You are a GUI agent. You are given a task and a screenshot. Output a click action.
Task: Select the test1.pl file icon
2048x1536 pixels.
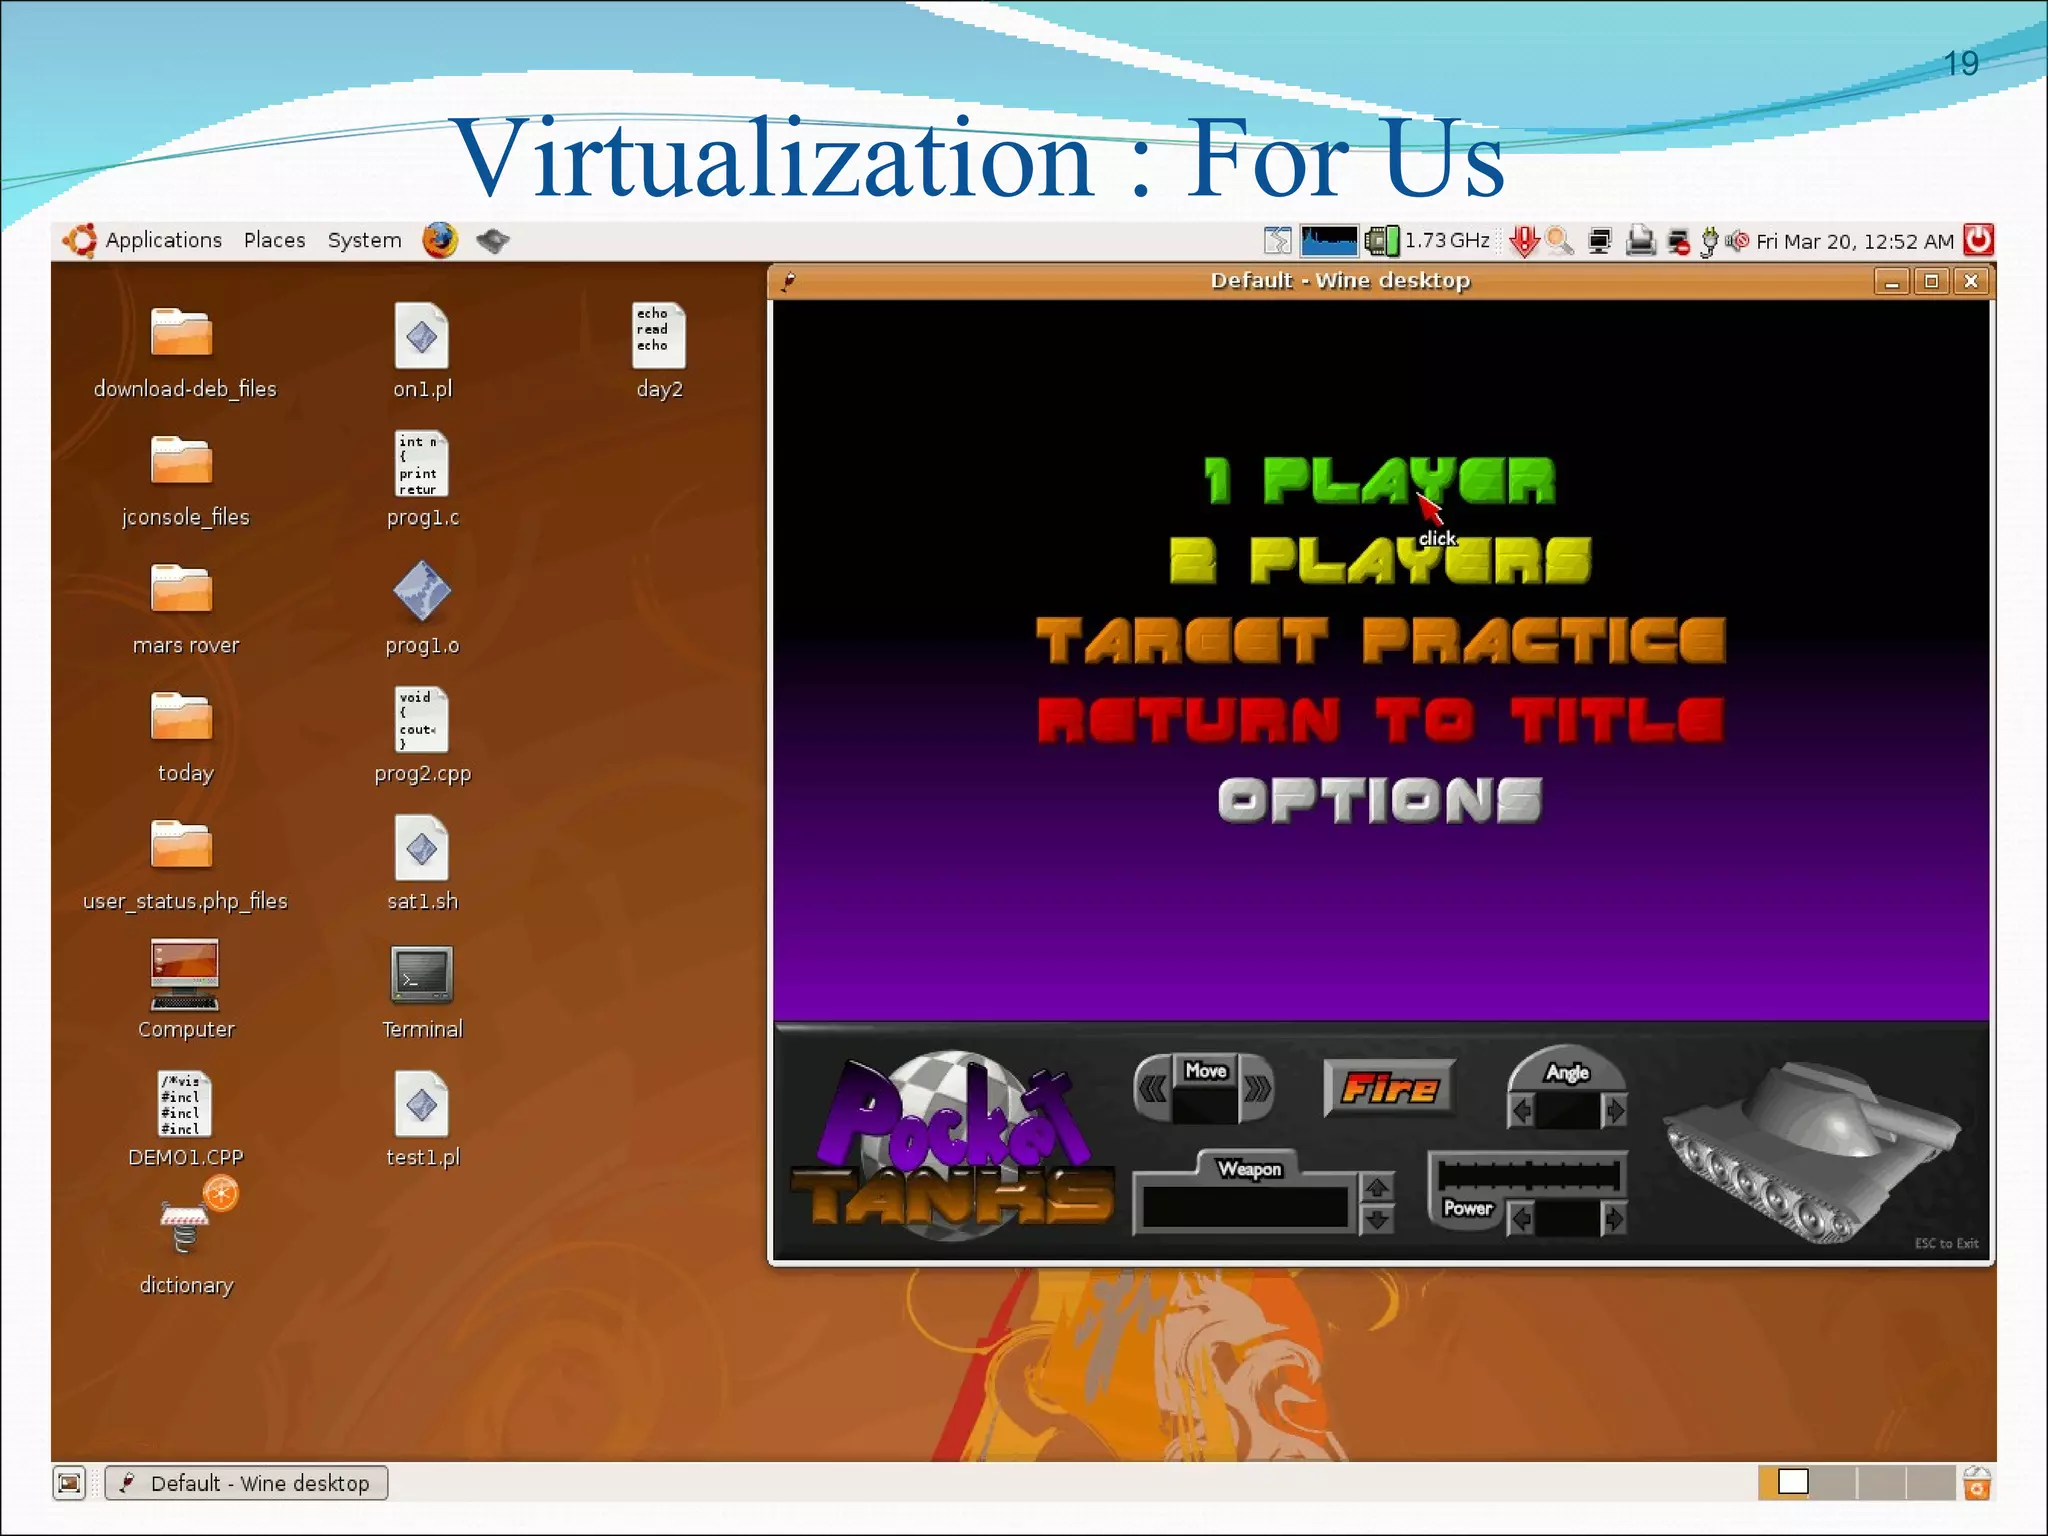pos(421,1104)
